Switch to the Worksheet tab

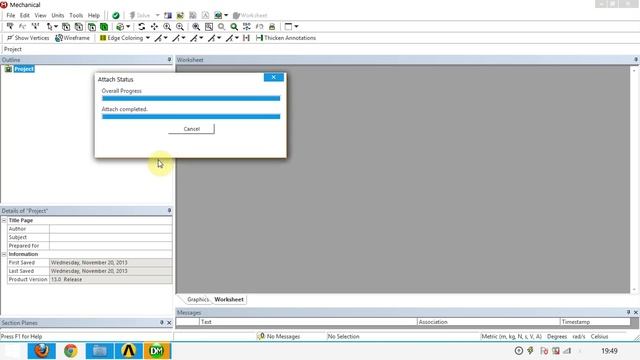(229, 300)
